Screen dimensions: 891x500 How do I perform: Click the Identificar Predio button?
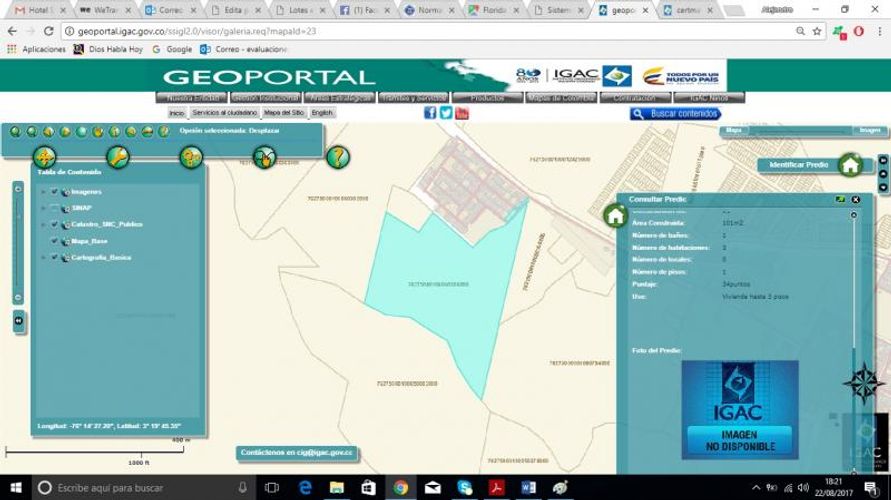tap(798, 165)
